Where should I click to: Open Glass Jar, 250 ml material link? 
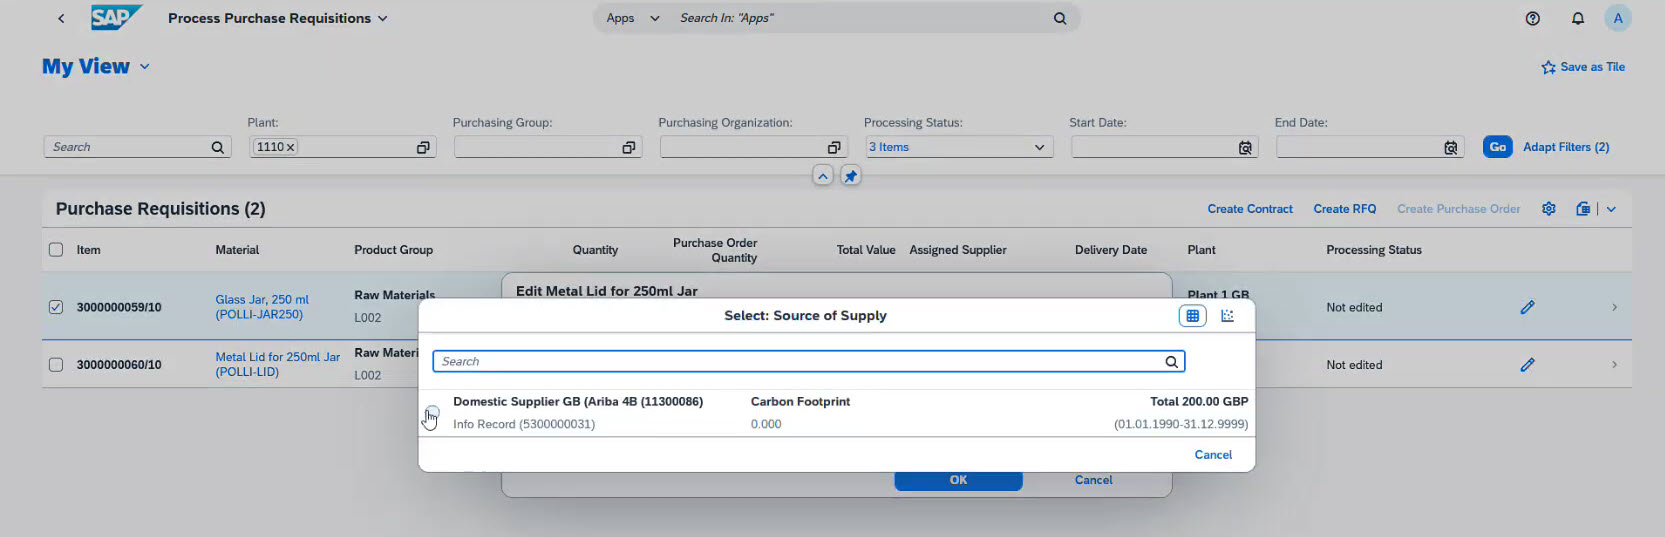[x=262, y=307]
